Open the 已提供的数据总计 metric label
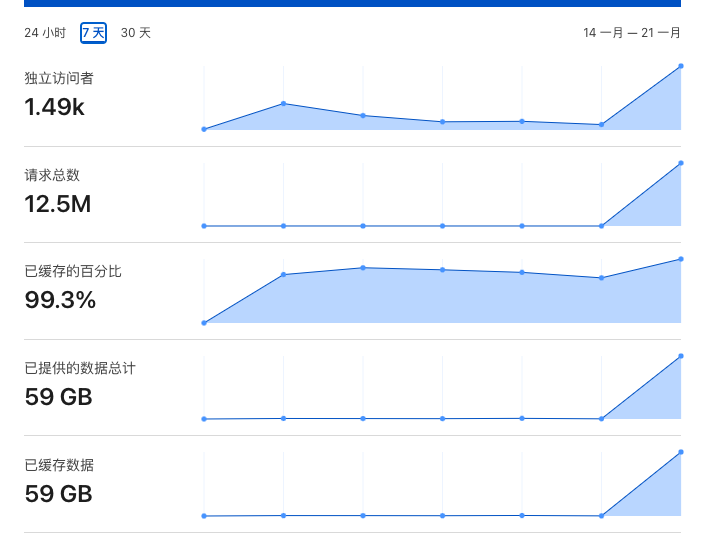Screen dimensions: 708x538 tap(80, 368)
